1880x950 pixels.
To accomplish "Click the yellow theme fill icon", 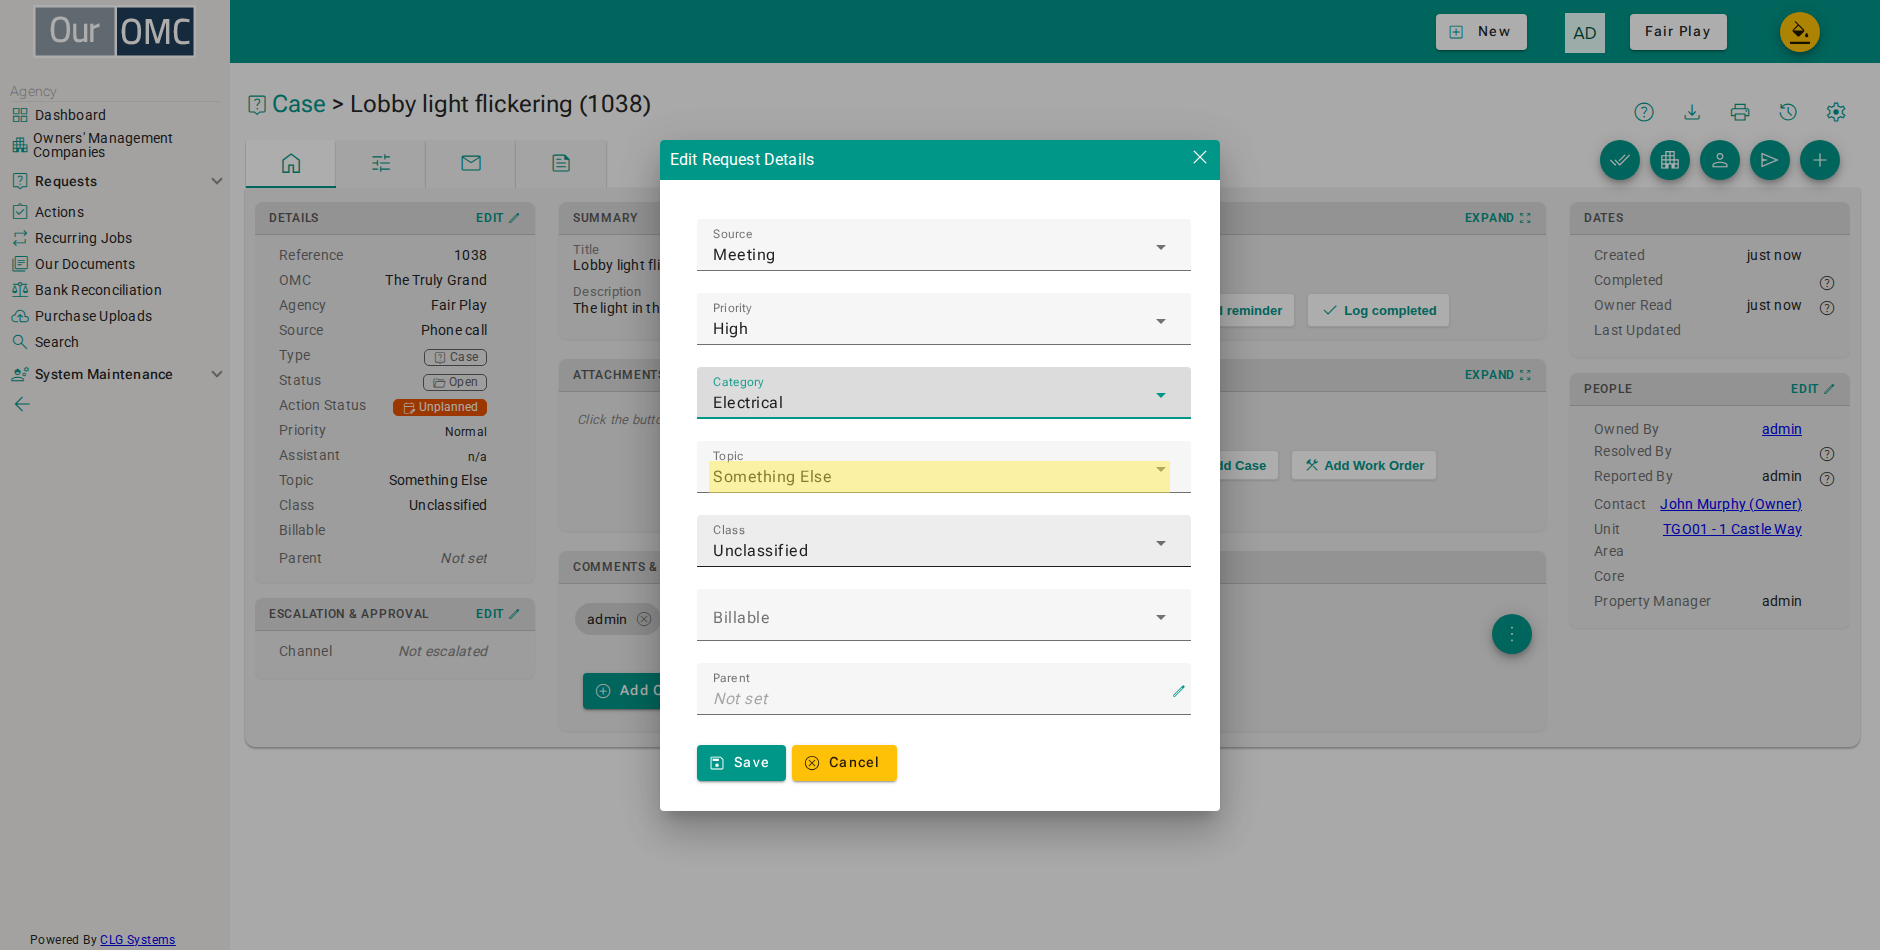I will (x=1800, y=33).
